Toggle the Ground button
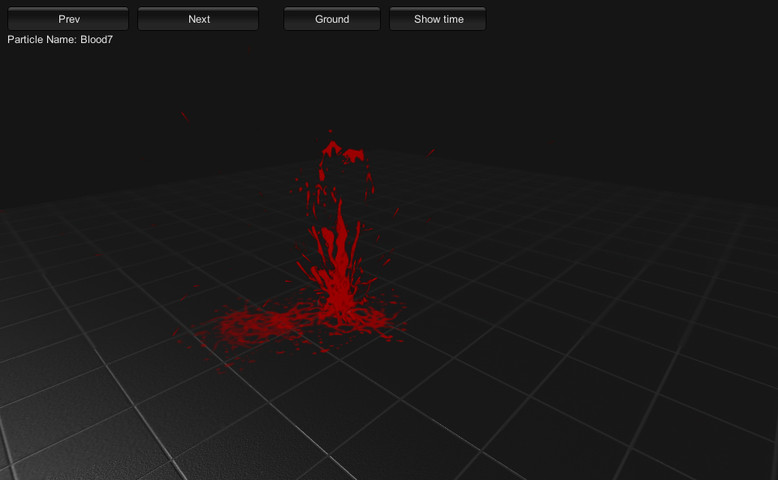The height and width of the screenshot is (480, 778). tap(332, 19)
